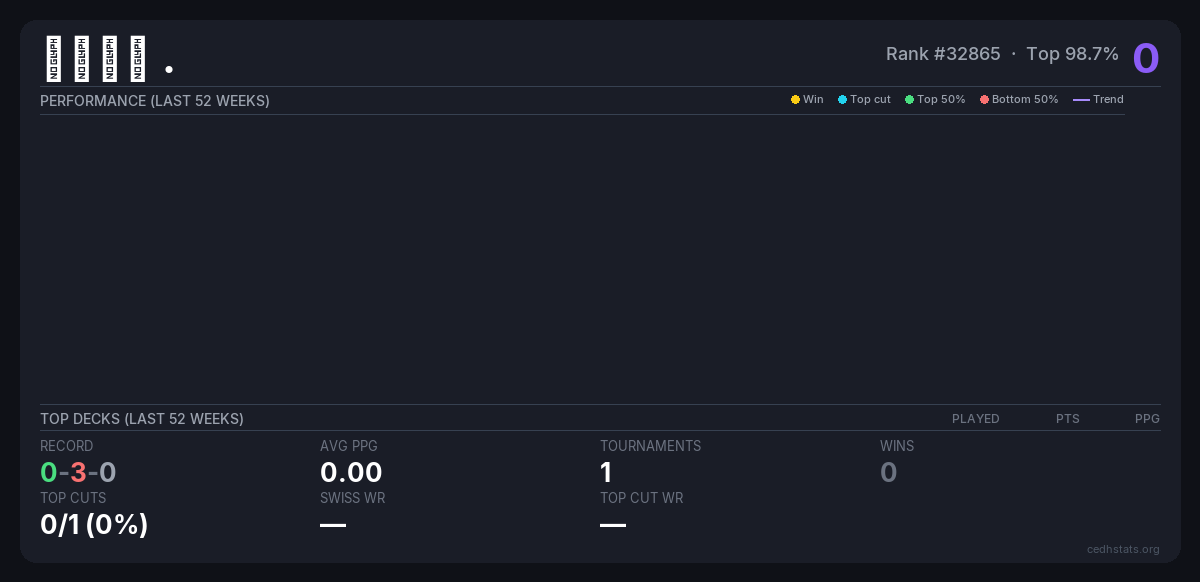Toggle the Win series legend label
1200x582 pixels.
pyautogui.click(x=813, y=100)
